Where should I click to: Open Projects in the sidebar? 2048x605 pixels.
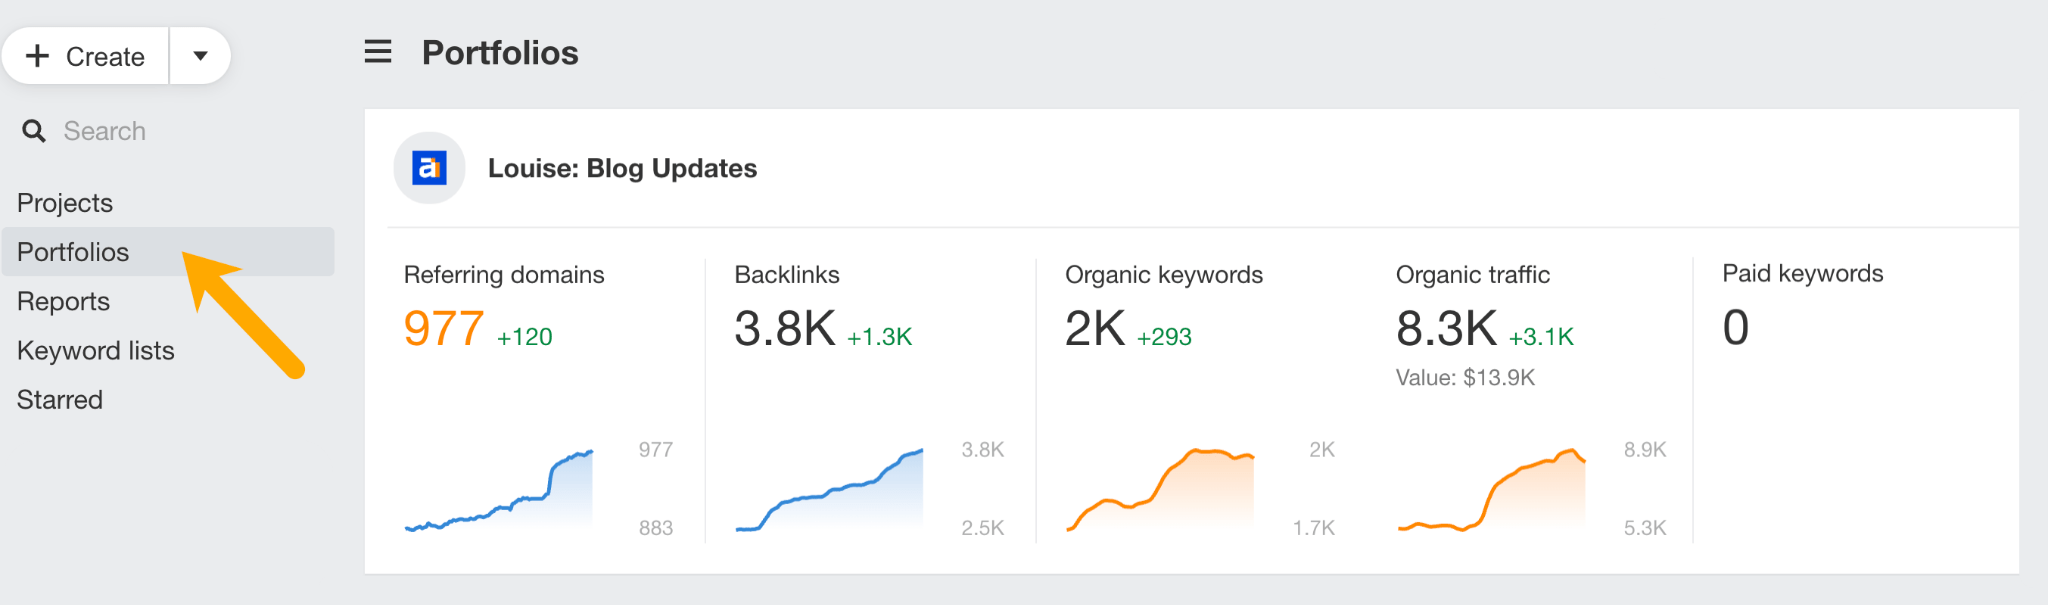pyautogui.click(x=65, y=203)
